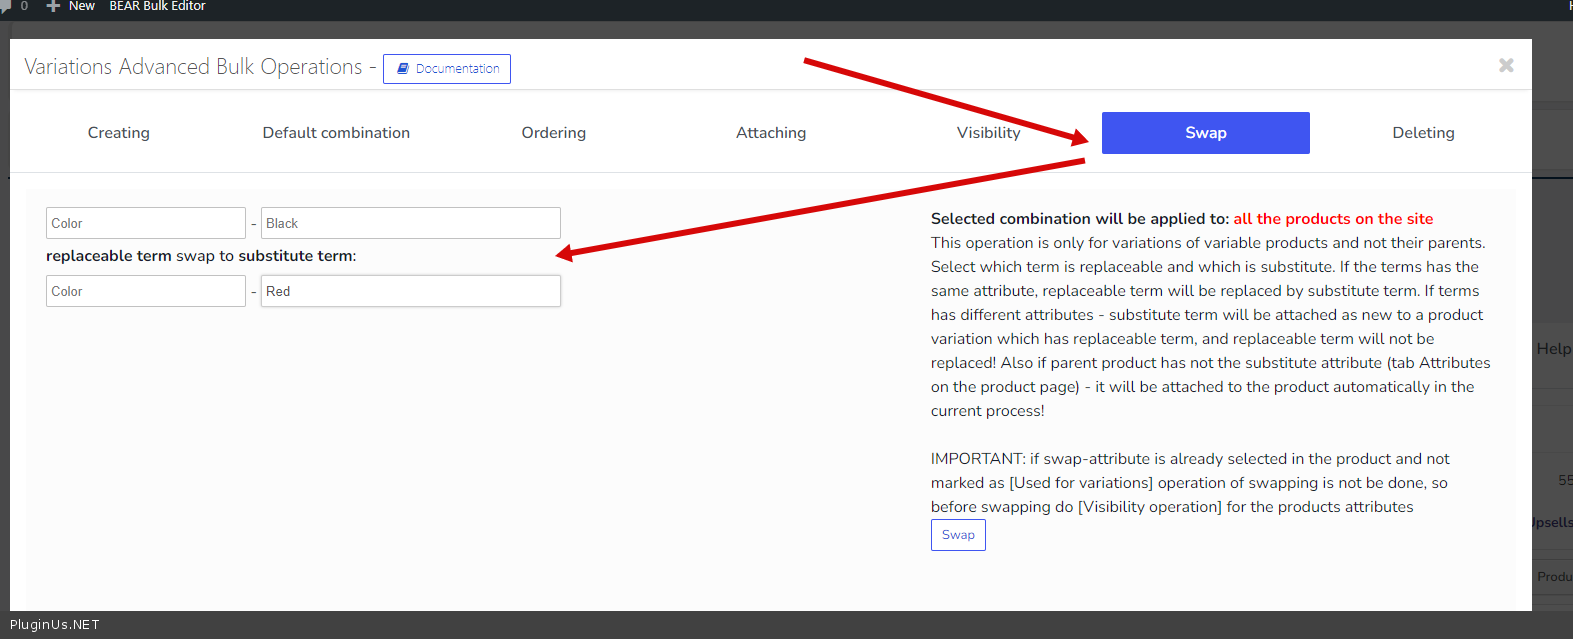The image size is (1573, 639).
Task: Switch to the Creating tab
Action: click(118, 133)
